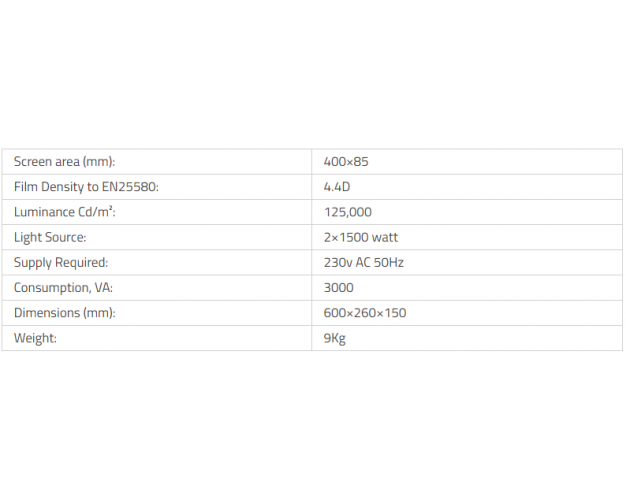Click the 'Film Density to EN25580:' label

coord(86,187)
